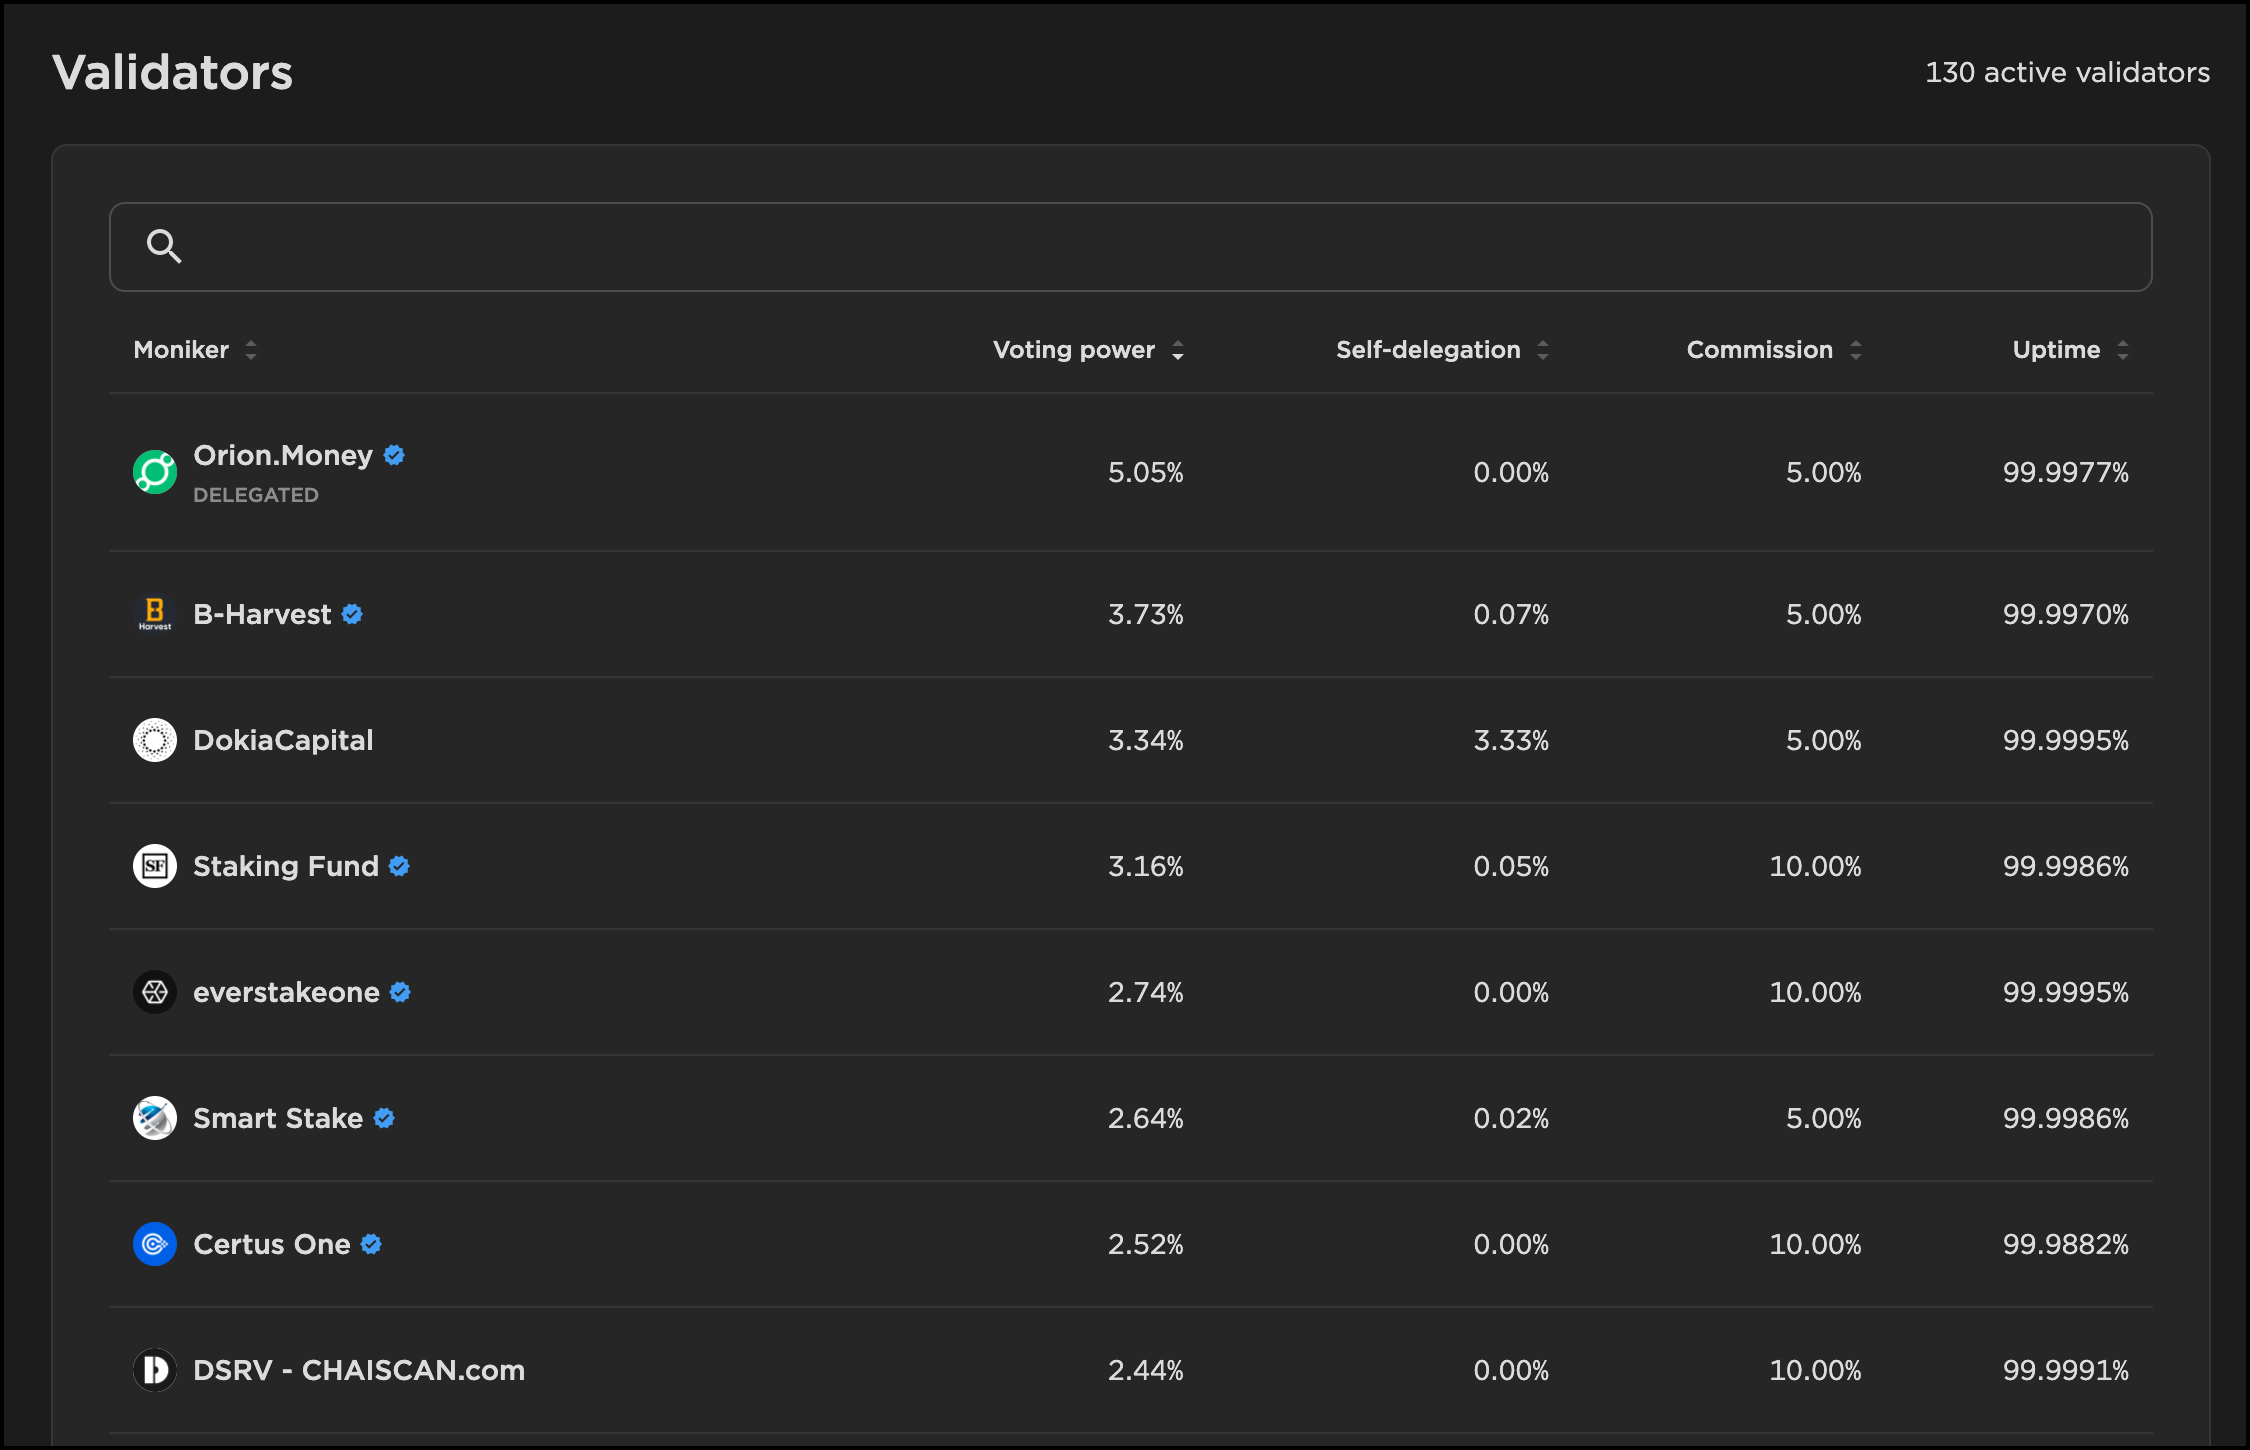Click DSRV uptime 99.9991%
The image size is (2250, 1450).
2066,1370
